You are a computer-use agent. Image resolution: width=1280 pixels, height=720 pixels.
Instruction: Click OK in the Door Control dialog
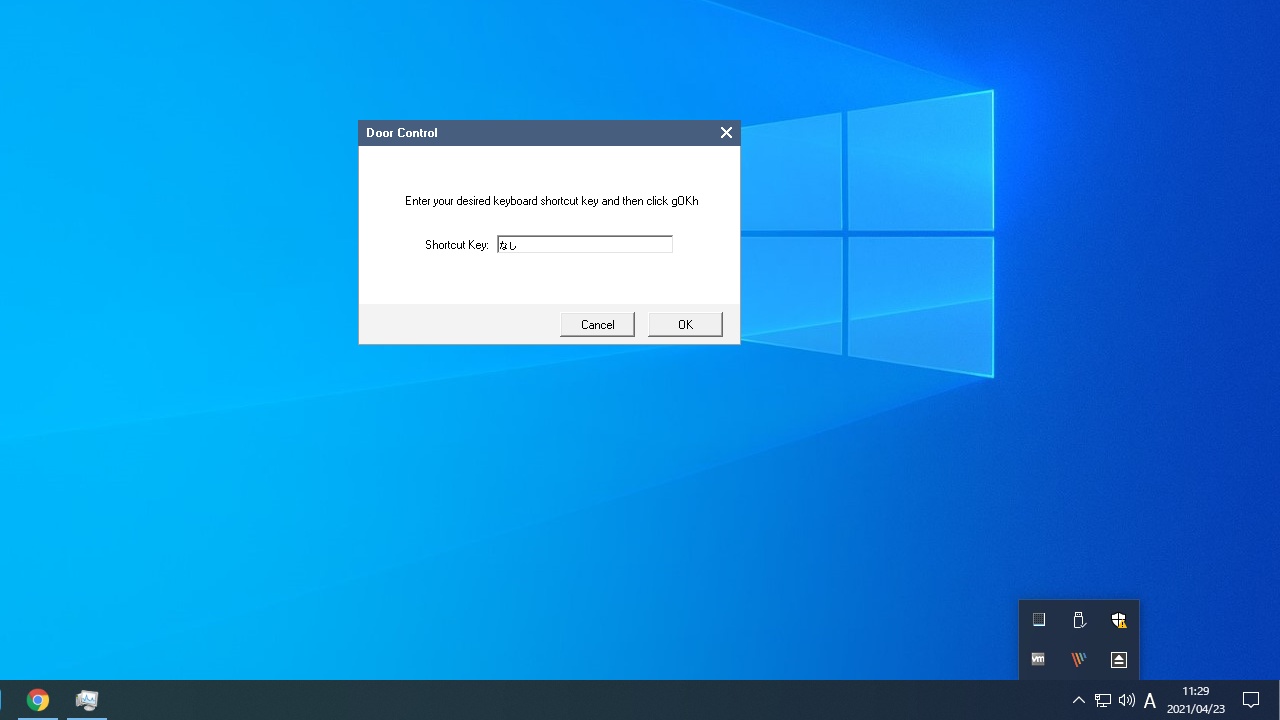click(685, 324)
